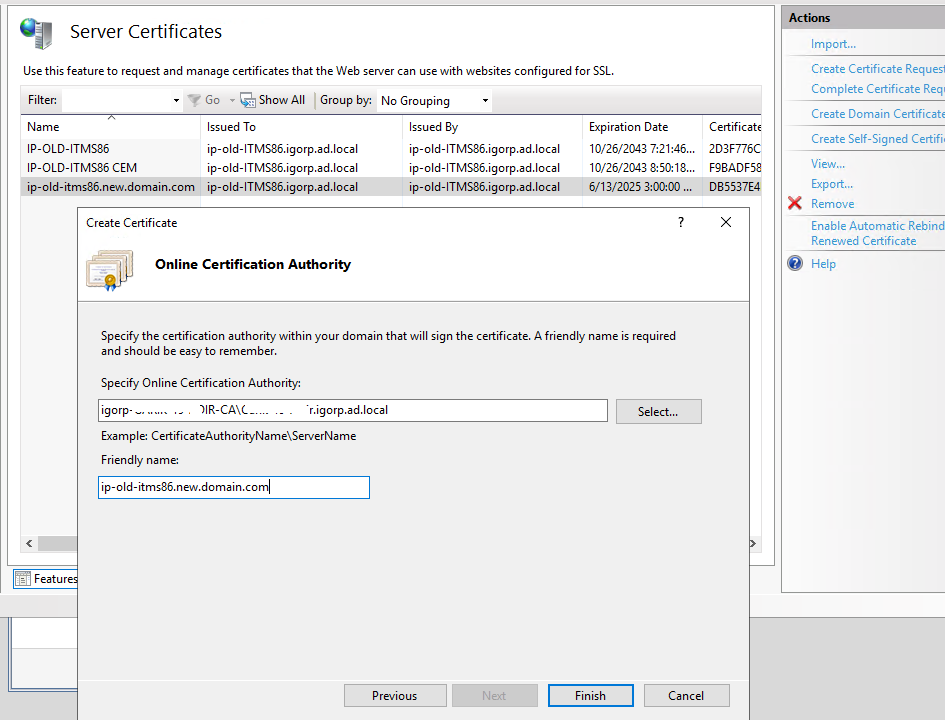
Task: Click the Filter text input box
Action: [x=116, y=101]
